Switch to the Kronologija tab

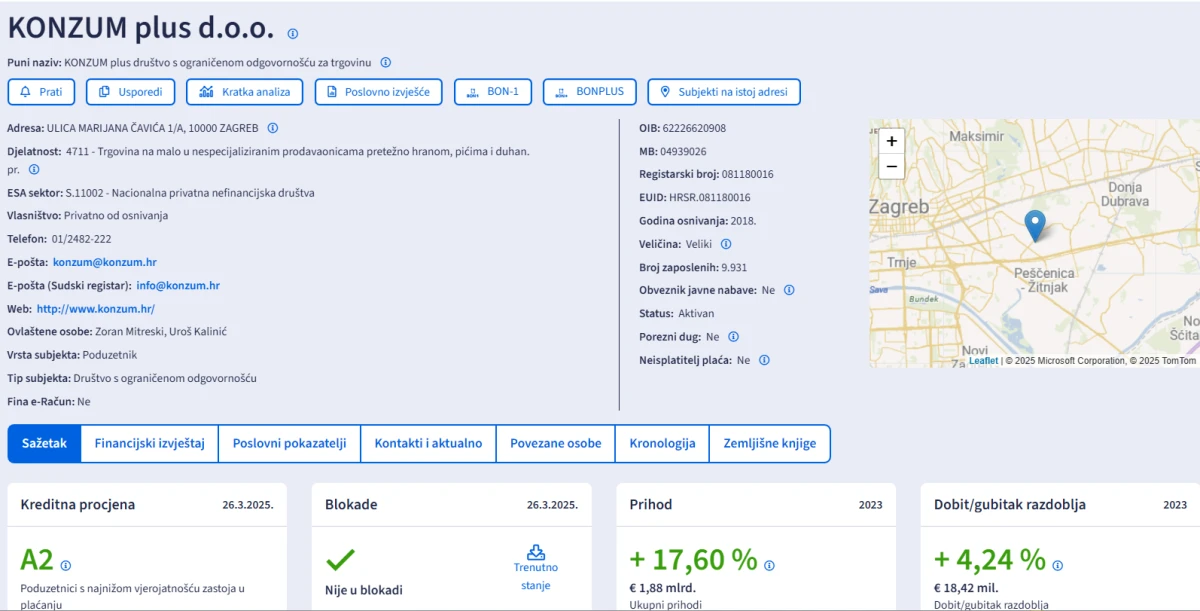coord(662,443)
